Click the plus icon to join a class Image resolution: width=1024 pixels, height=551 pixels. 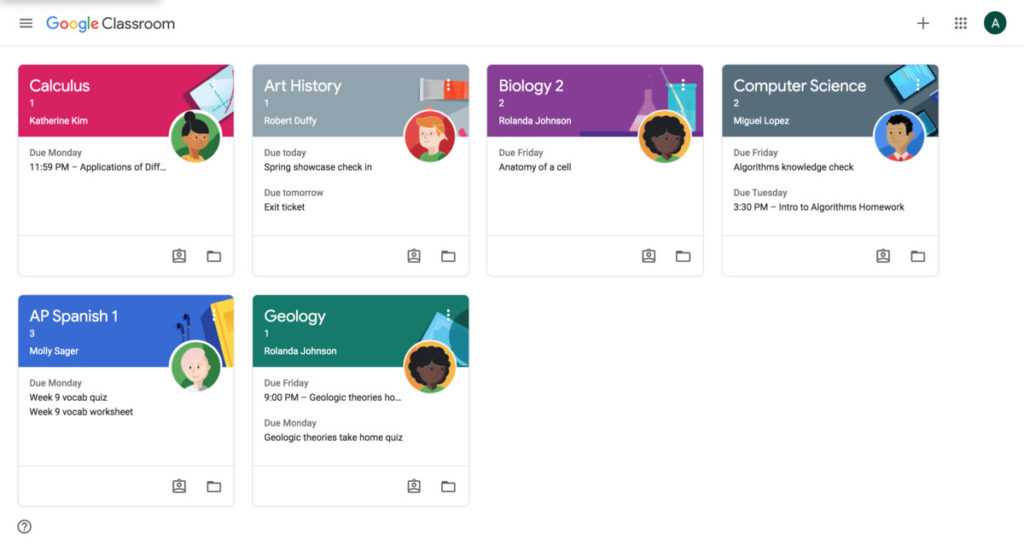pyautogui.click(x=923, y=24)
